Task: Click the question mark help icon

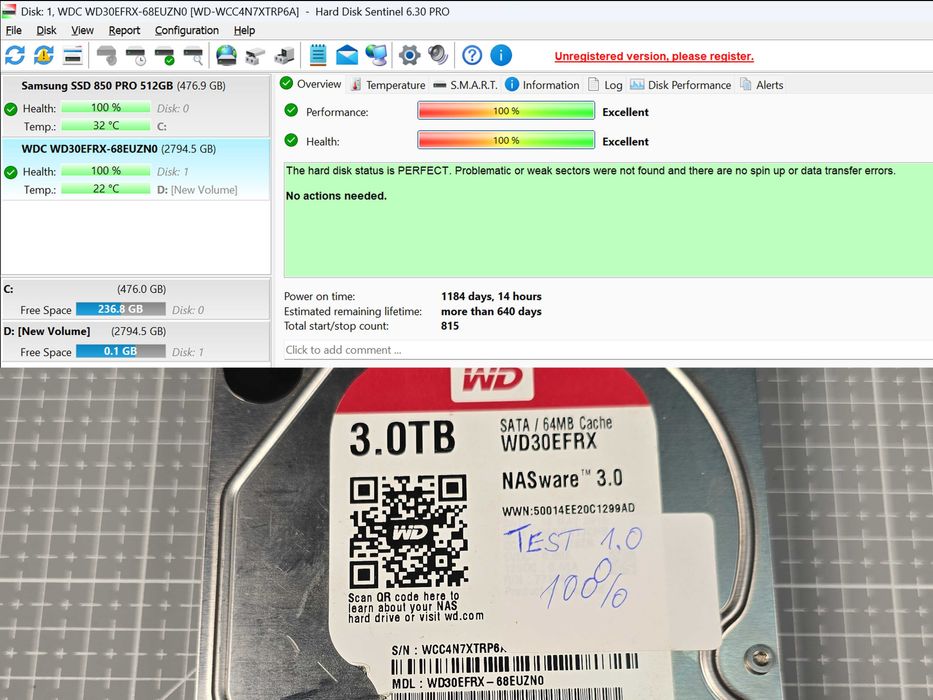Action: pyautogui.click(x=472, y=55)
